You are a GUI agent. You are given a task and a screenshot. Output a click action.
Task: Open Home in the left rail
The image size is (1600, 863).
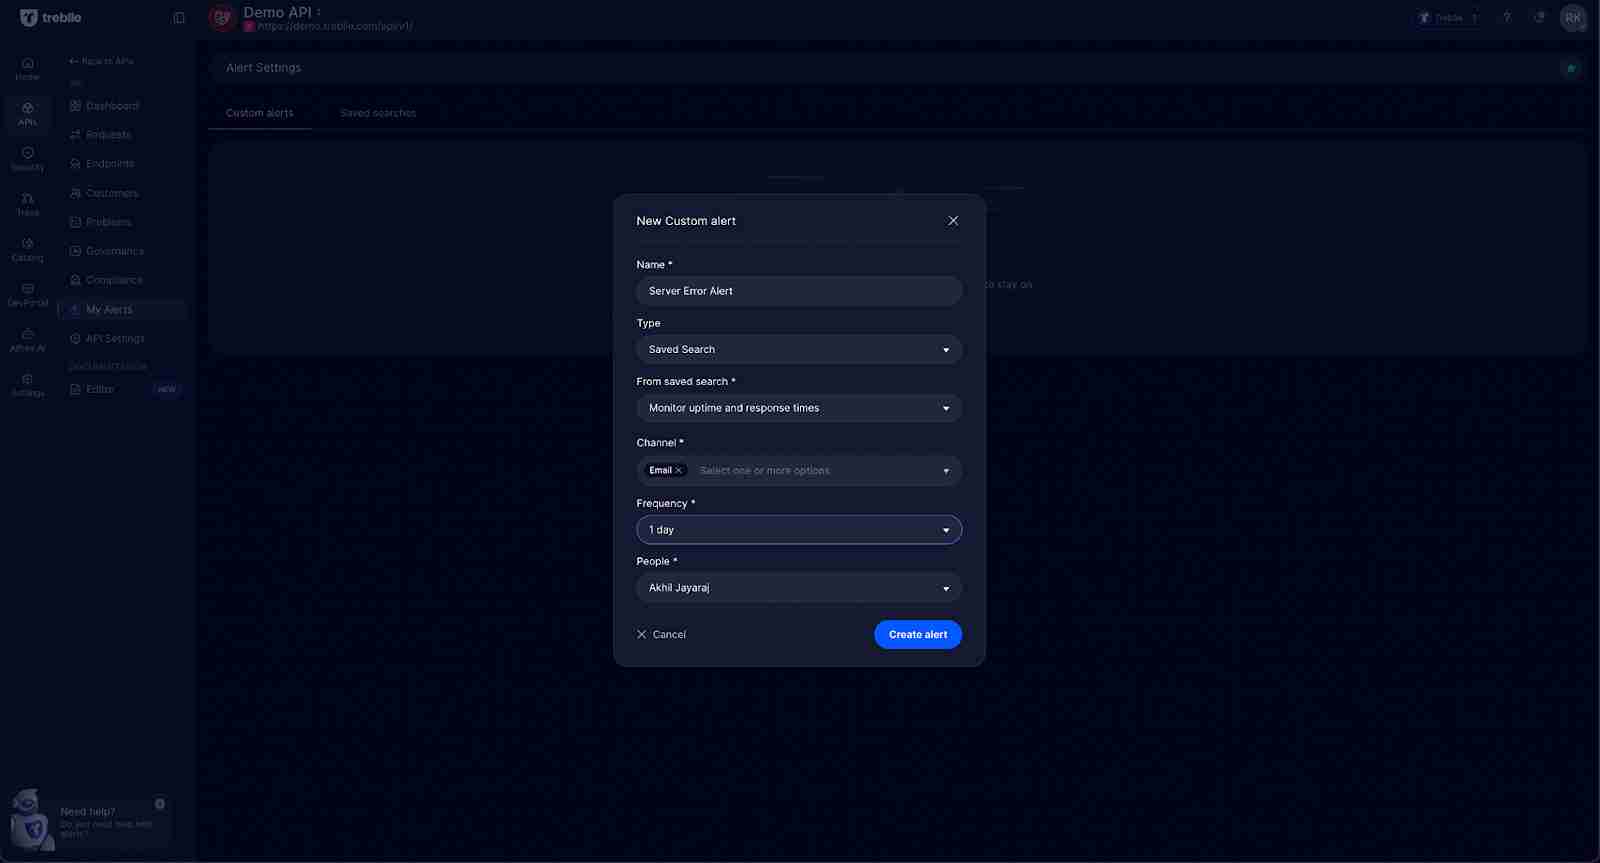[27, 69]
